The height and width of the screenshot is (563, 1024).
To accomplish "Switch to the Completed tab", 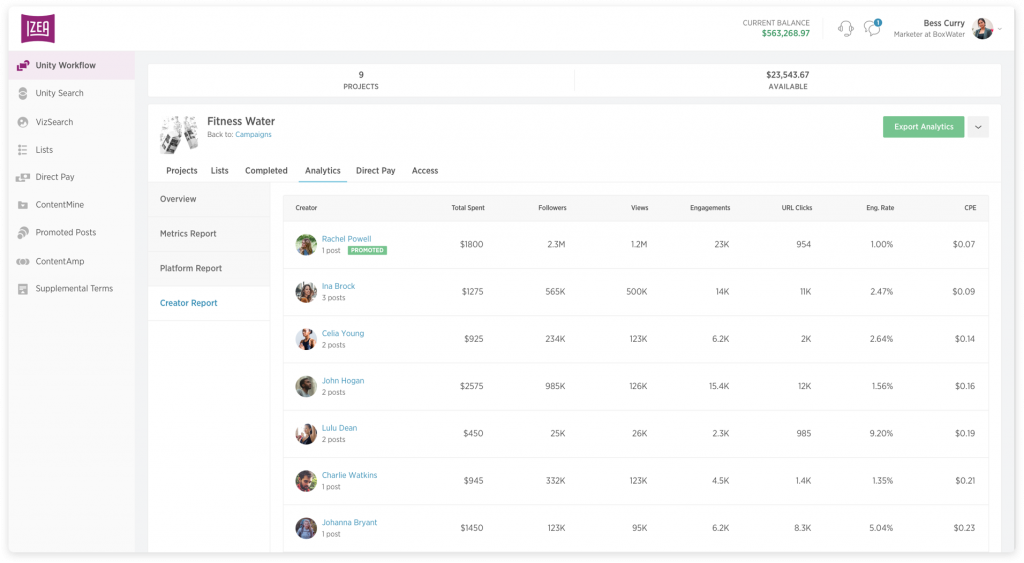I will pos(266,171).
